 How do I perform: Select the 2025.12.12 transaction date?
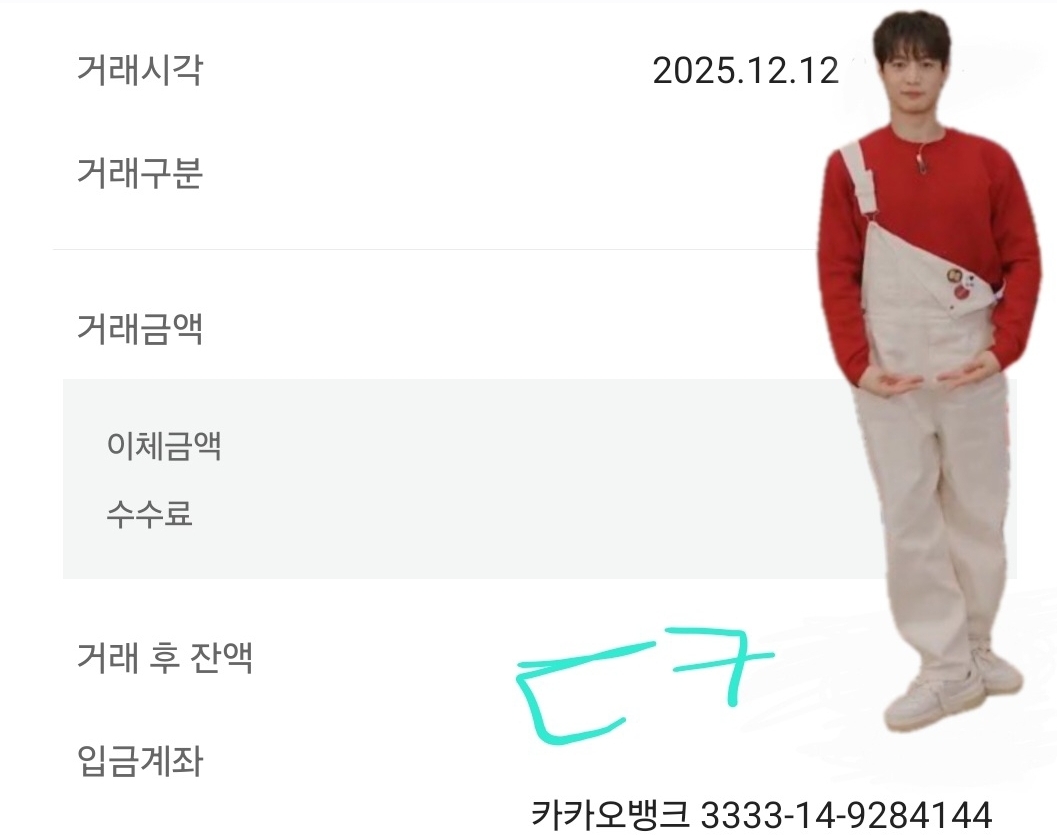point(746,71)
